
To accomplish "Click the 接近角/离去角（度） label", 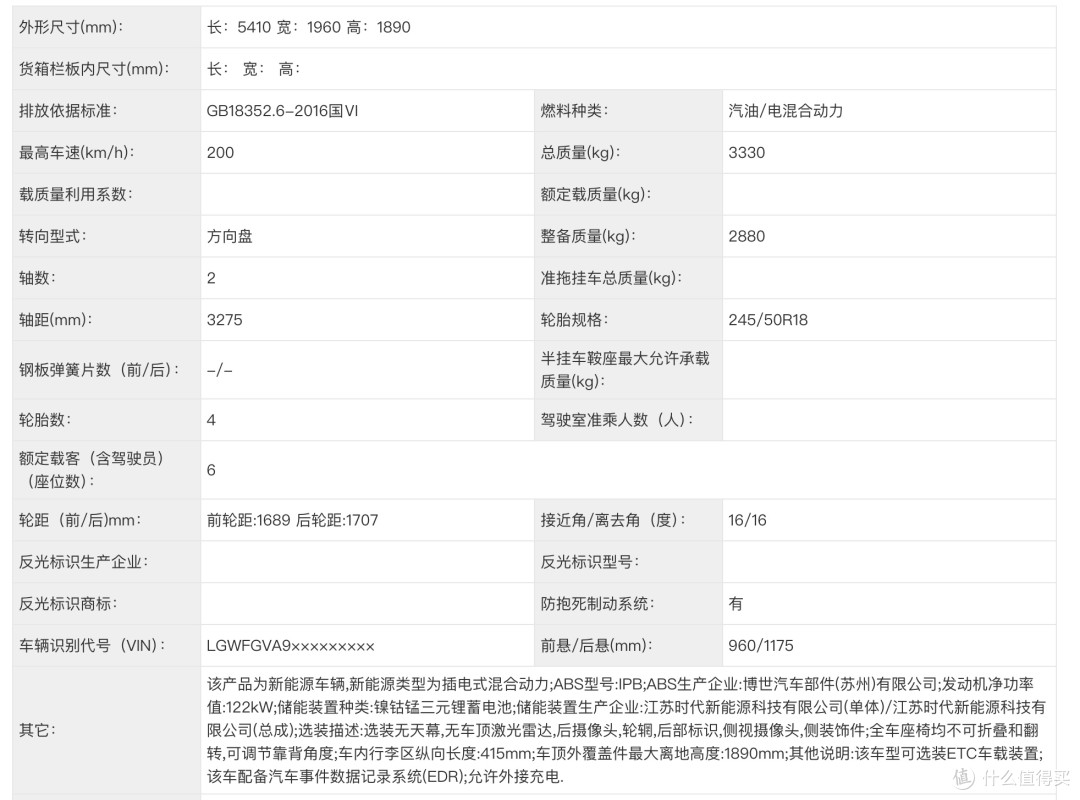I will 613,520.
